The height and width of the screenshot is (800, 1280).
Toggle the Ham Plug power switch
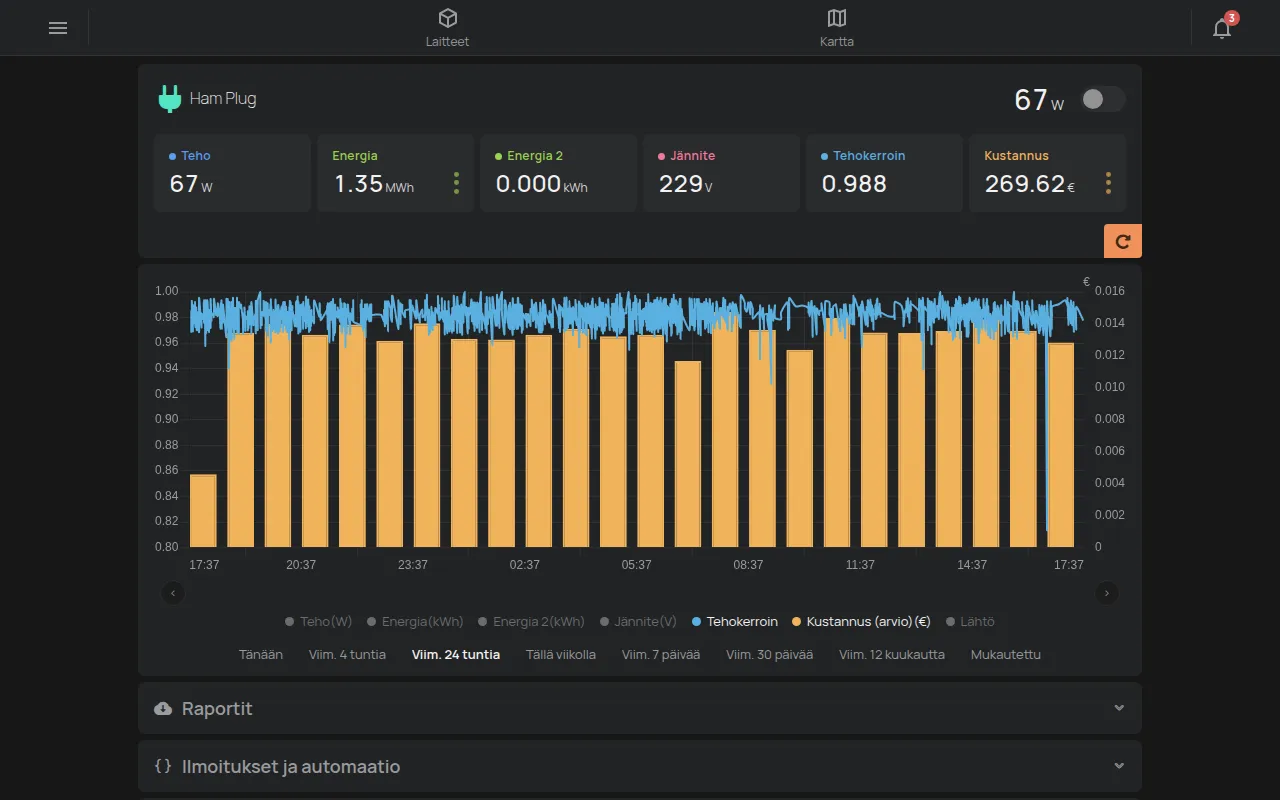coord(1104,99)
